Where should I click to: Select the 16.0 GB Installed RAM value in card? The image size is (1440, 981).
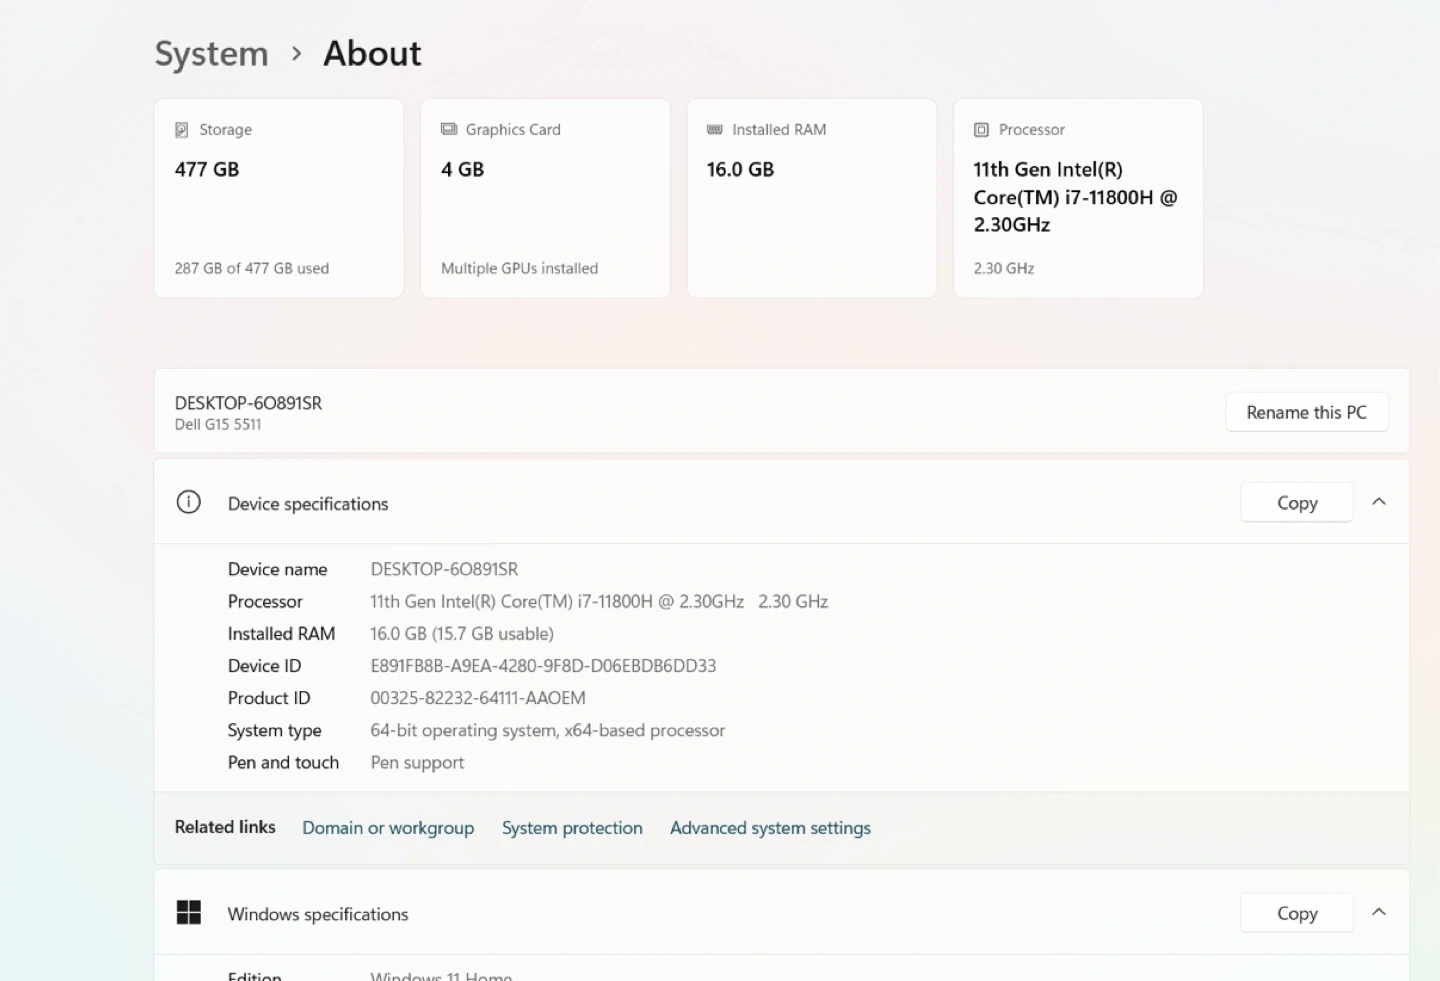pyautogui.click(x=740, y=170)
